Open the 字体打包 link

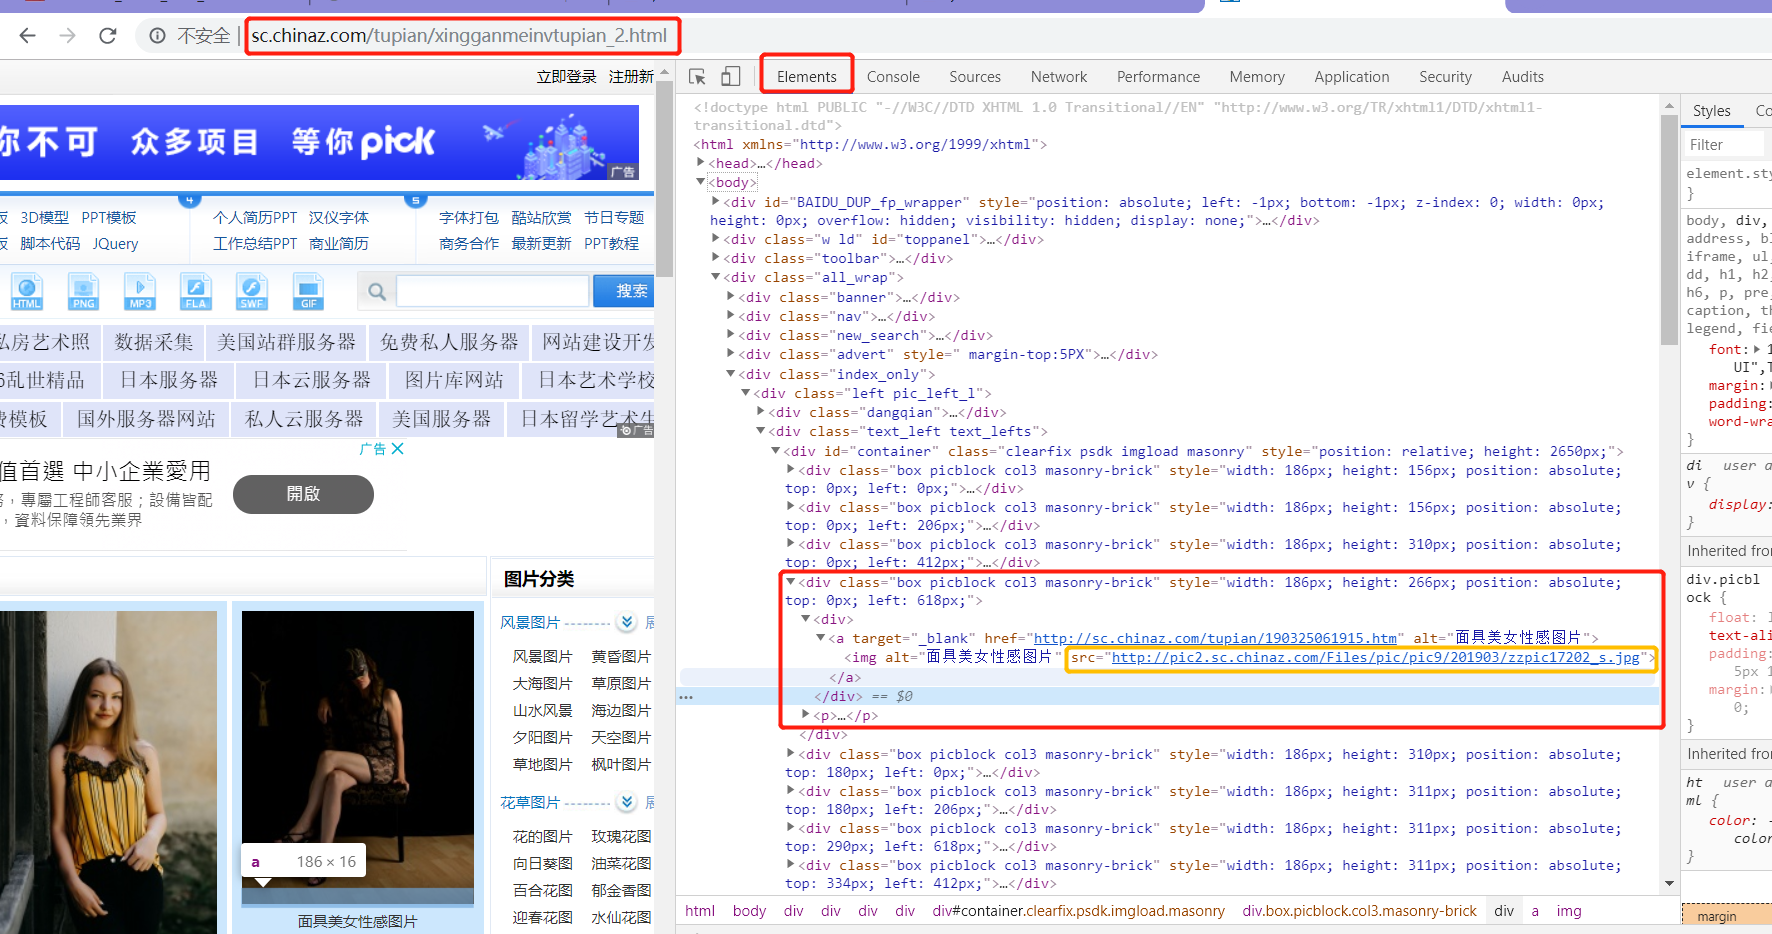(469, 217)
